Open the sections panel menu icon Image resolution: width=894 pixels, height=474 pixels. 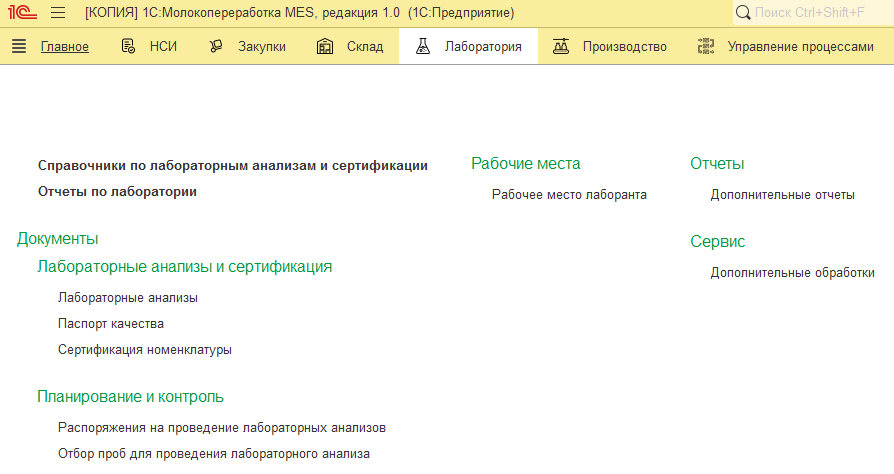pos(19,46)
